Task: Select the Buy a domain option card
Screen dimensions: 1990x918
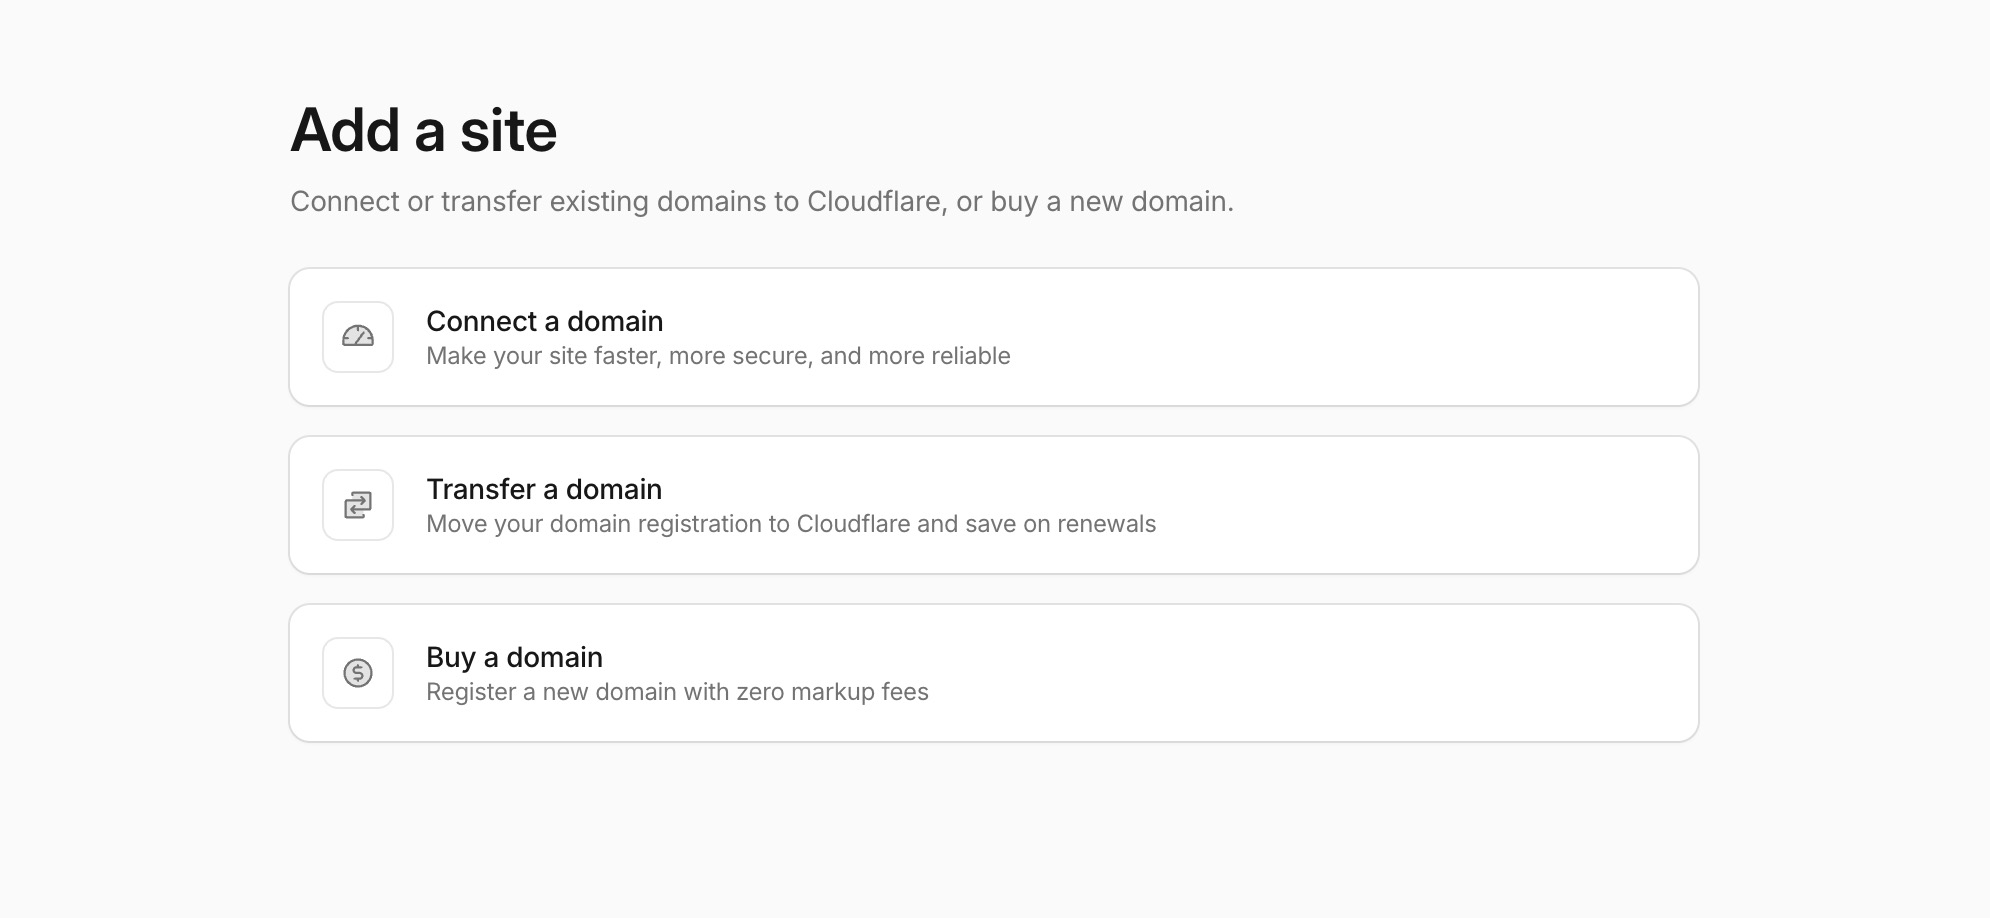Action: tap(994, 673)
